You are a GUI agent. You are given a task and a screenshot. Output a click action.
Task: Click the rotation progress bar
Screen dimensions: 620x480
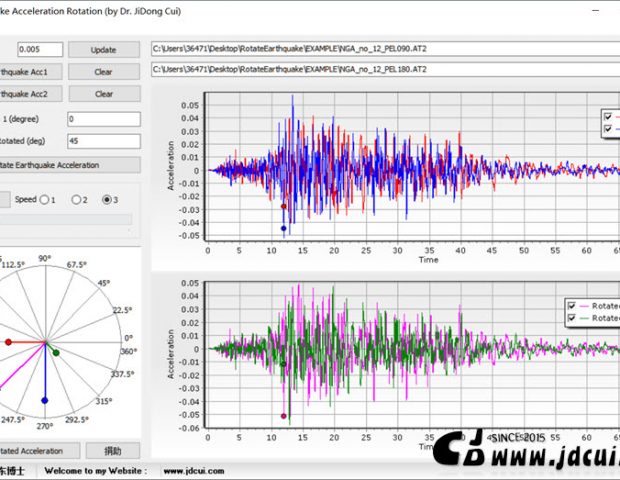65,219
